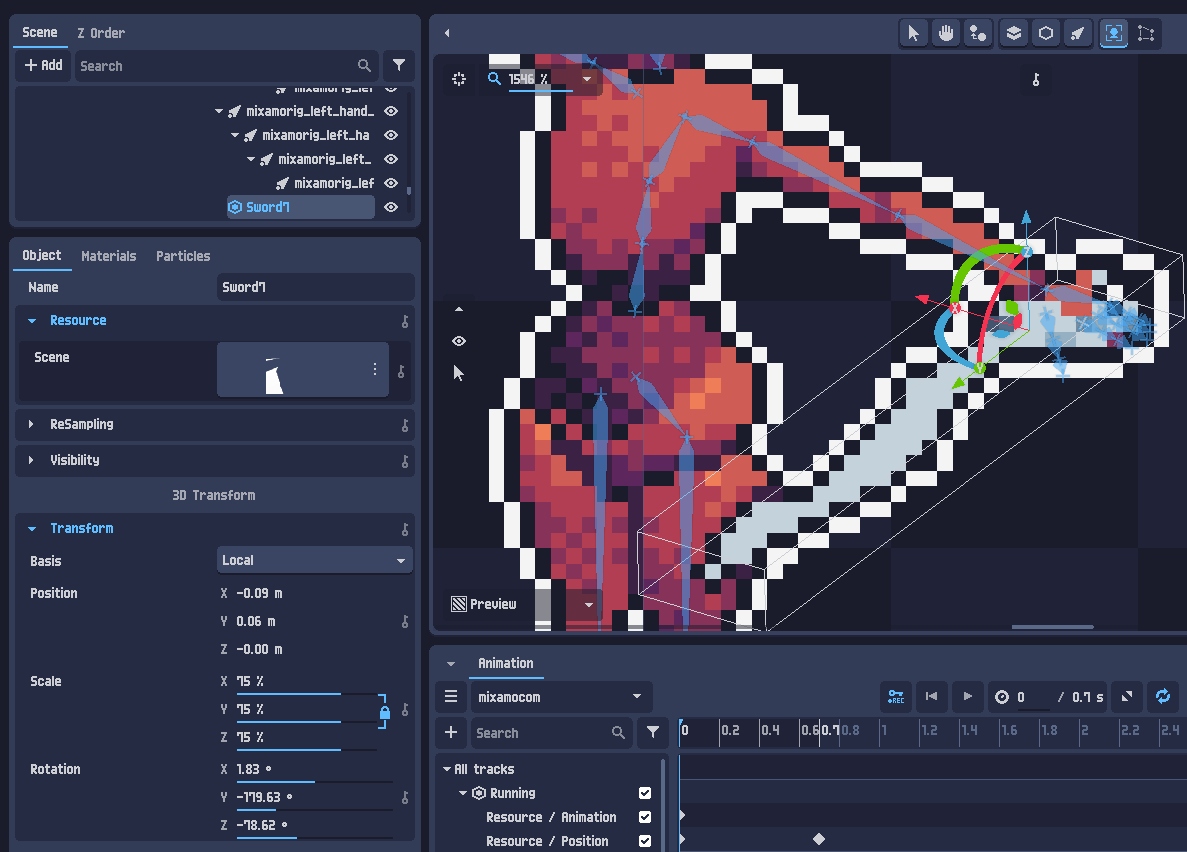The image size is (1187, 852).
Task: Open the mixamocom animation dropdown
Action: click(562, 697)
